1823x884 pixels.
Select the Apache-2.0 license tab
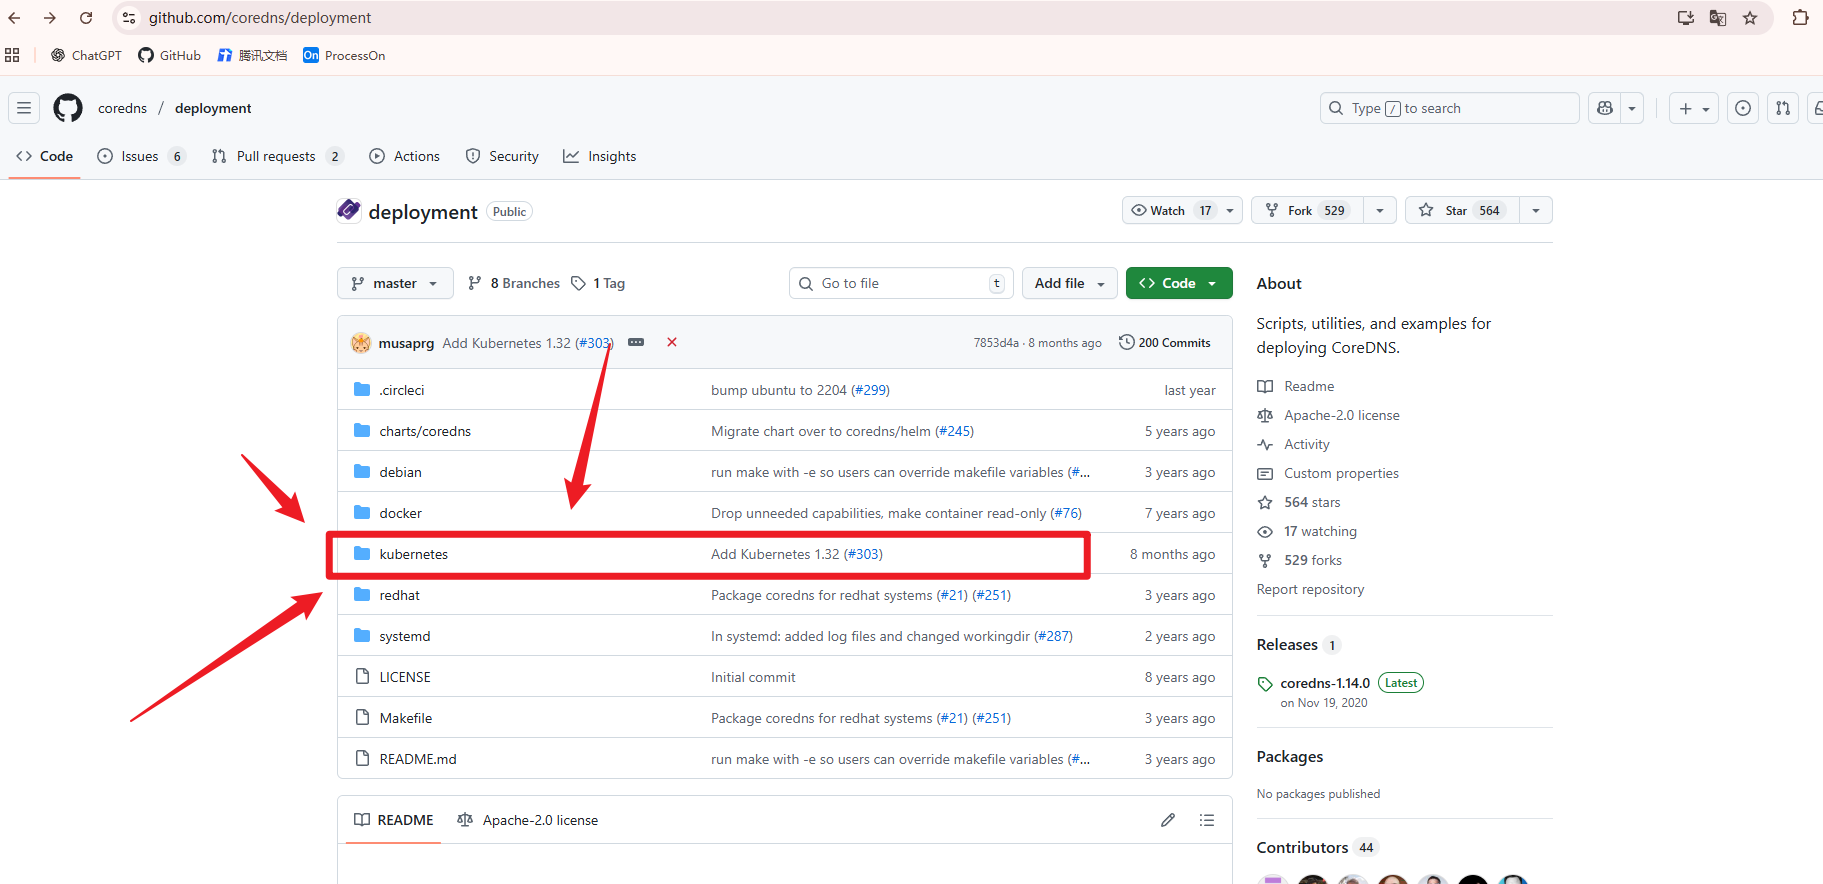[x=527, y=820]
